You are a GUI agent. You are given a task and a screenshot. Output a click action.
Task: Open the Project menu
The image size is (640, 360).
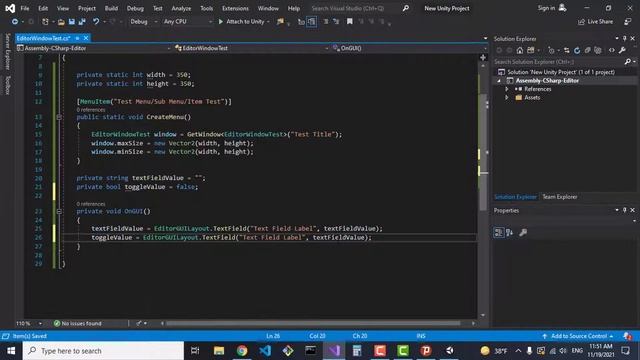click(87, 8)
